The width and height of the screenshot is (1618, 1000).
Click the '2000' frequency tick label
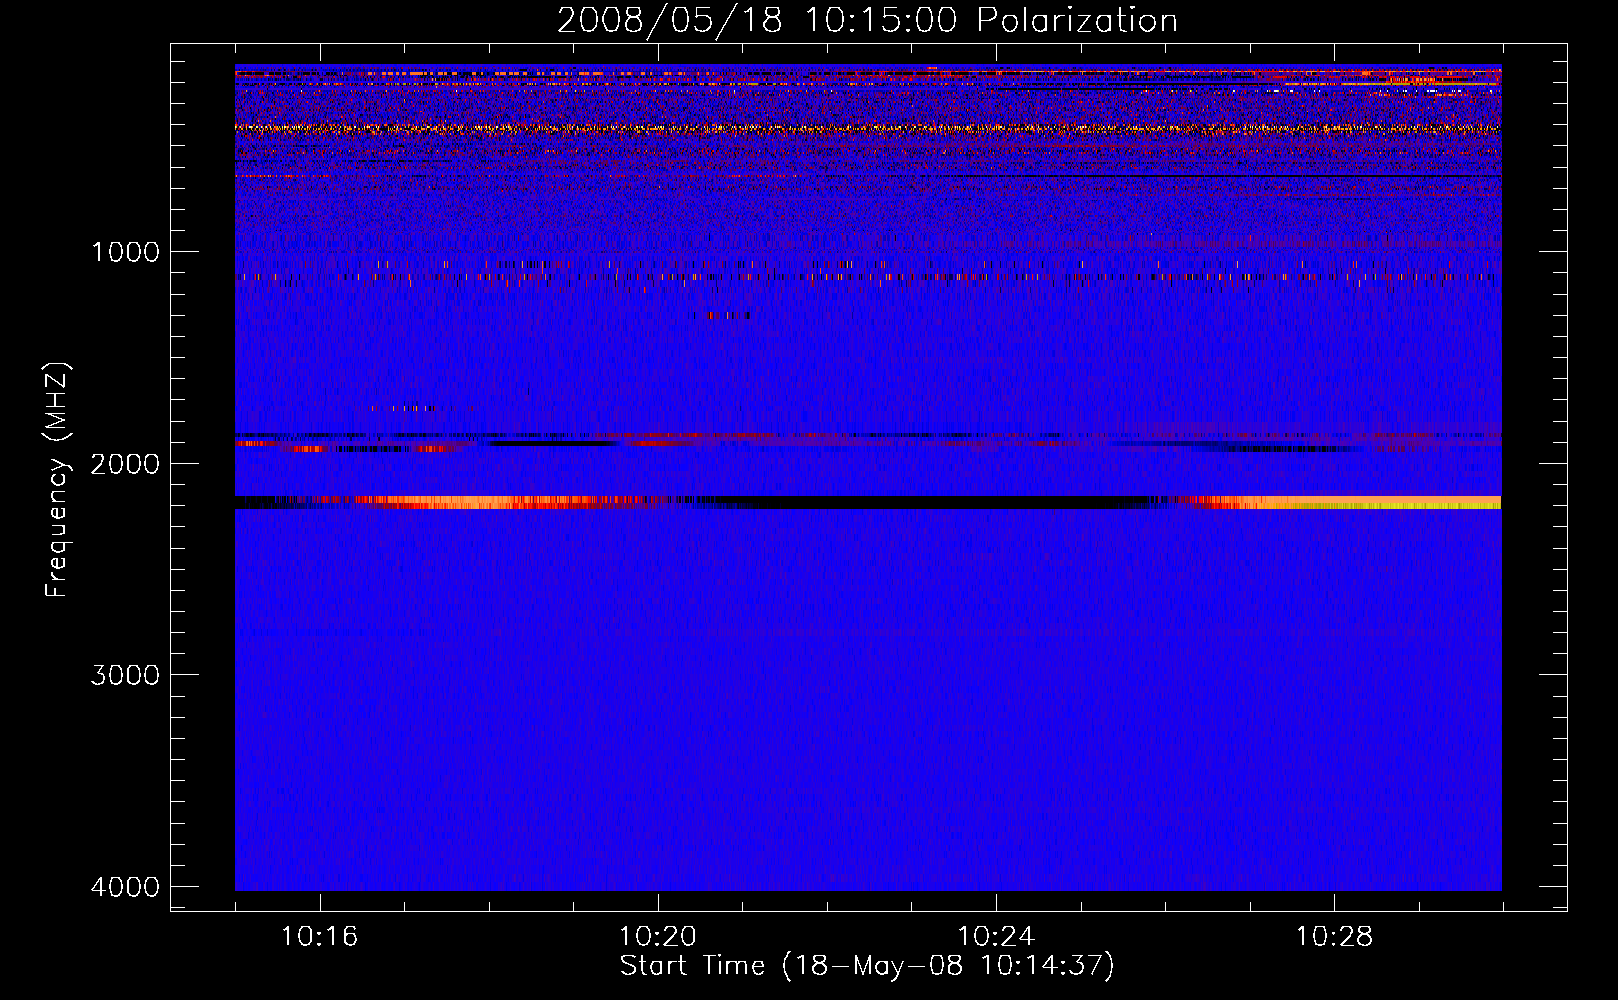click(125, 464)
